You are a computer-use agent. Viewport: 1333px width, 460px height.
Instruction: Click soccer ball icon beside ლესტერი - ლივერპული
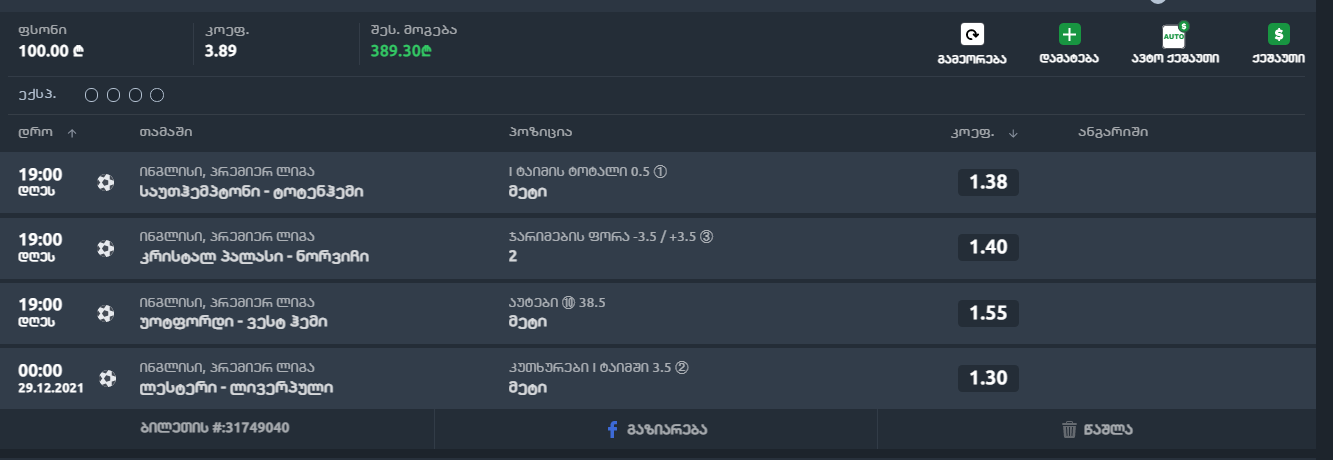(x=107, y=378)
